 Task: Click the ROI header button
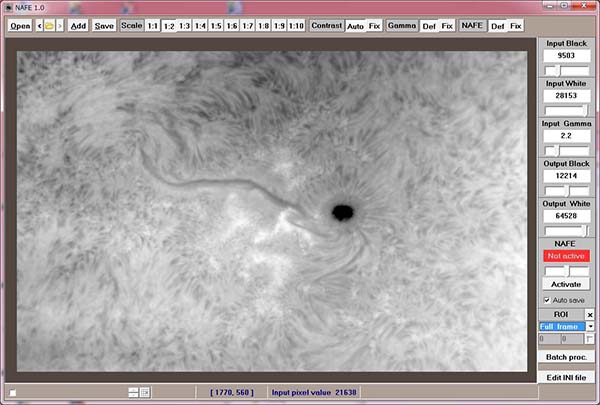click(561, 314)
